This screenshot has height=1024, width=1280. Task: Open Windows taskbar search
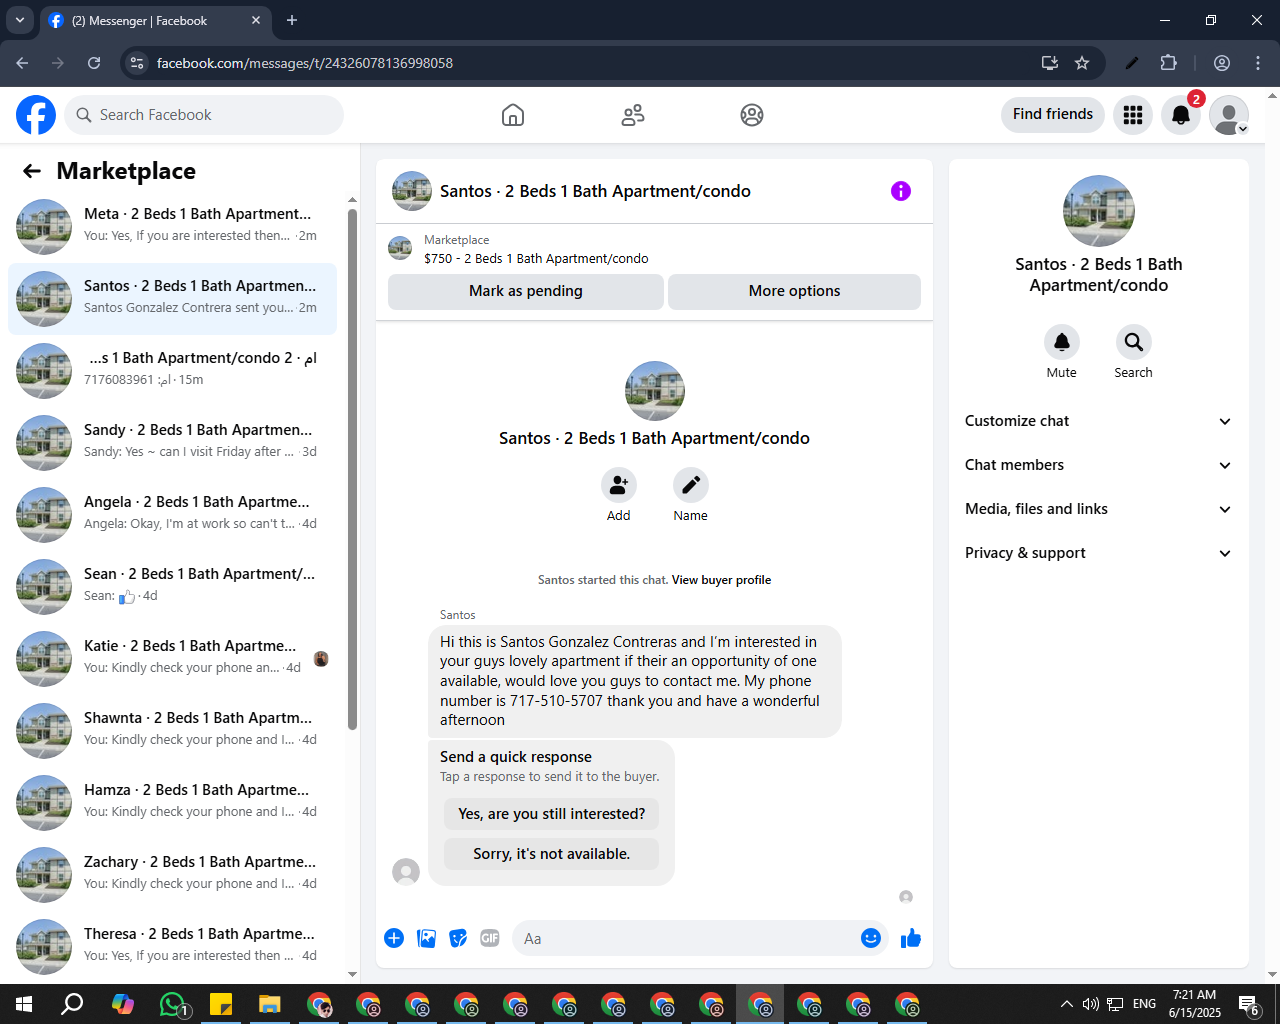72,1004
